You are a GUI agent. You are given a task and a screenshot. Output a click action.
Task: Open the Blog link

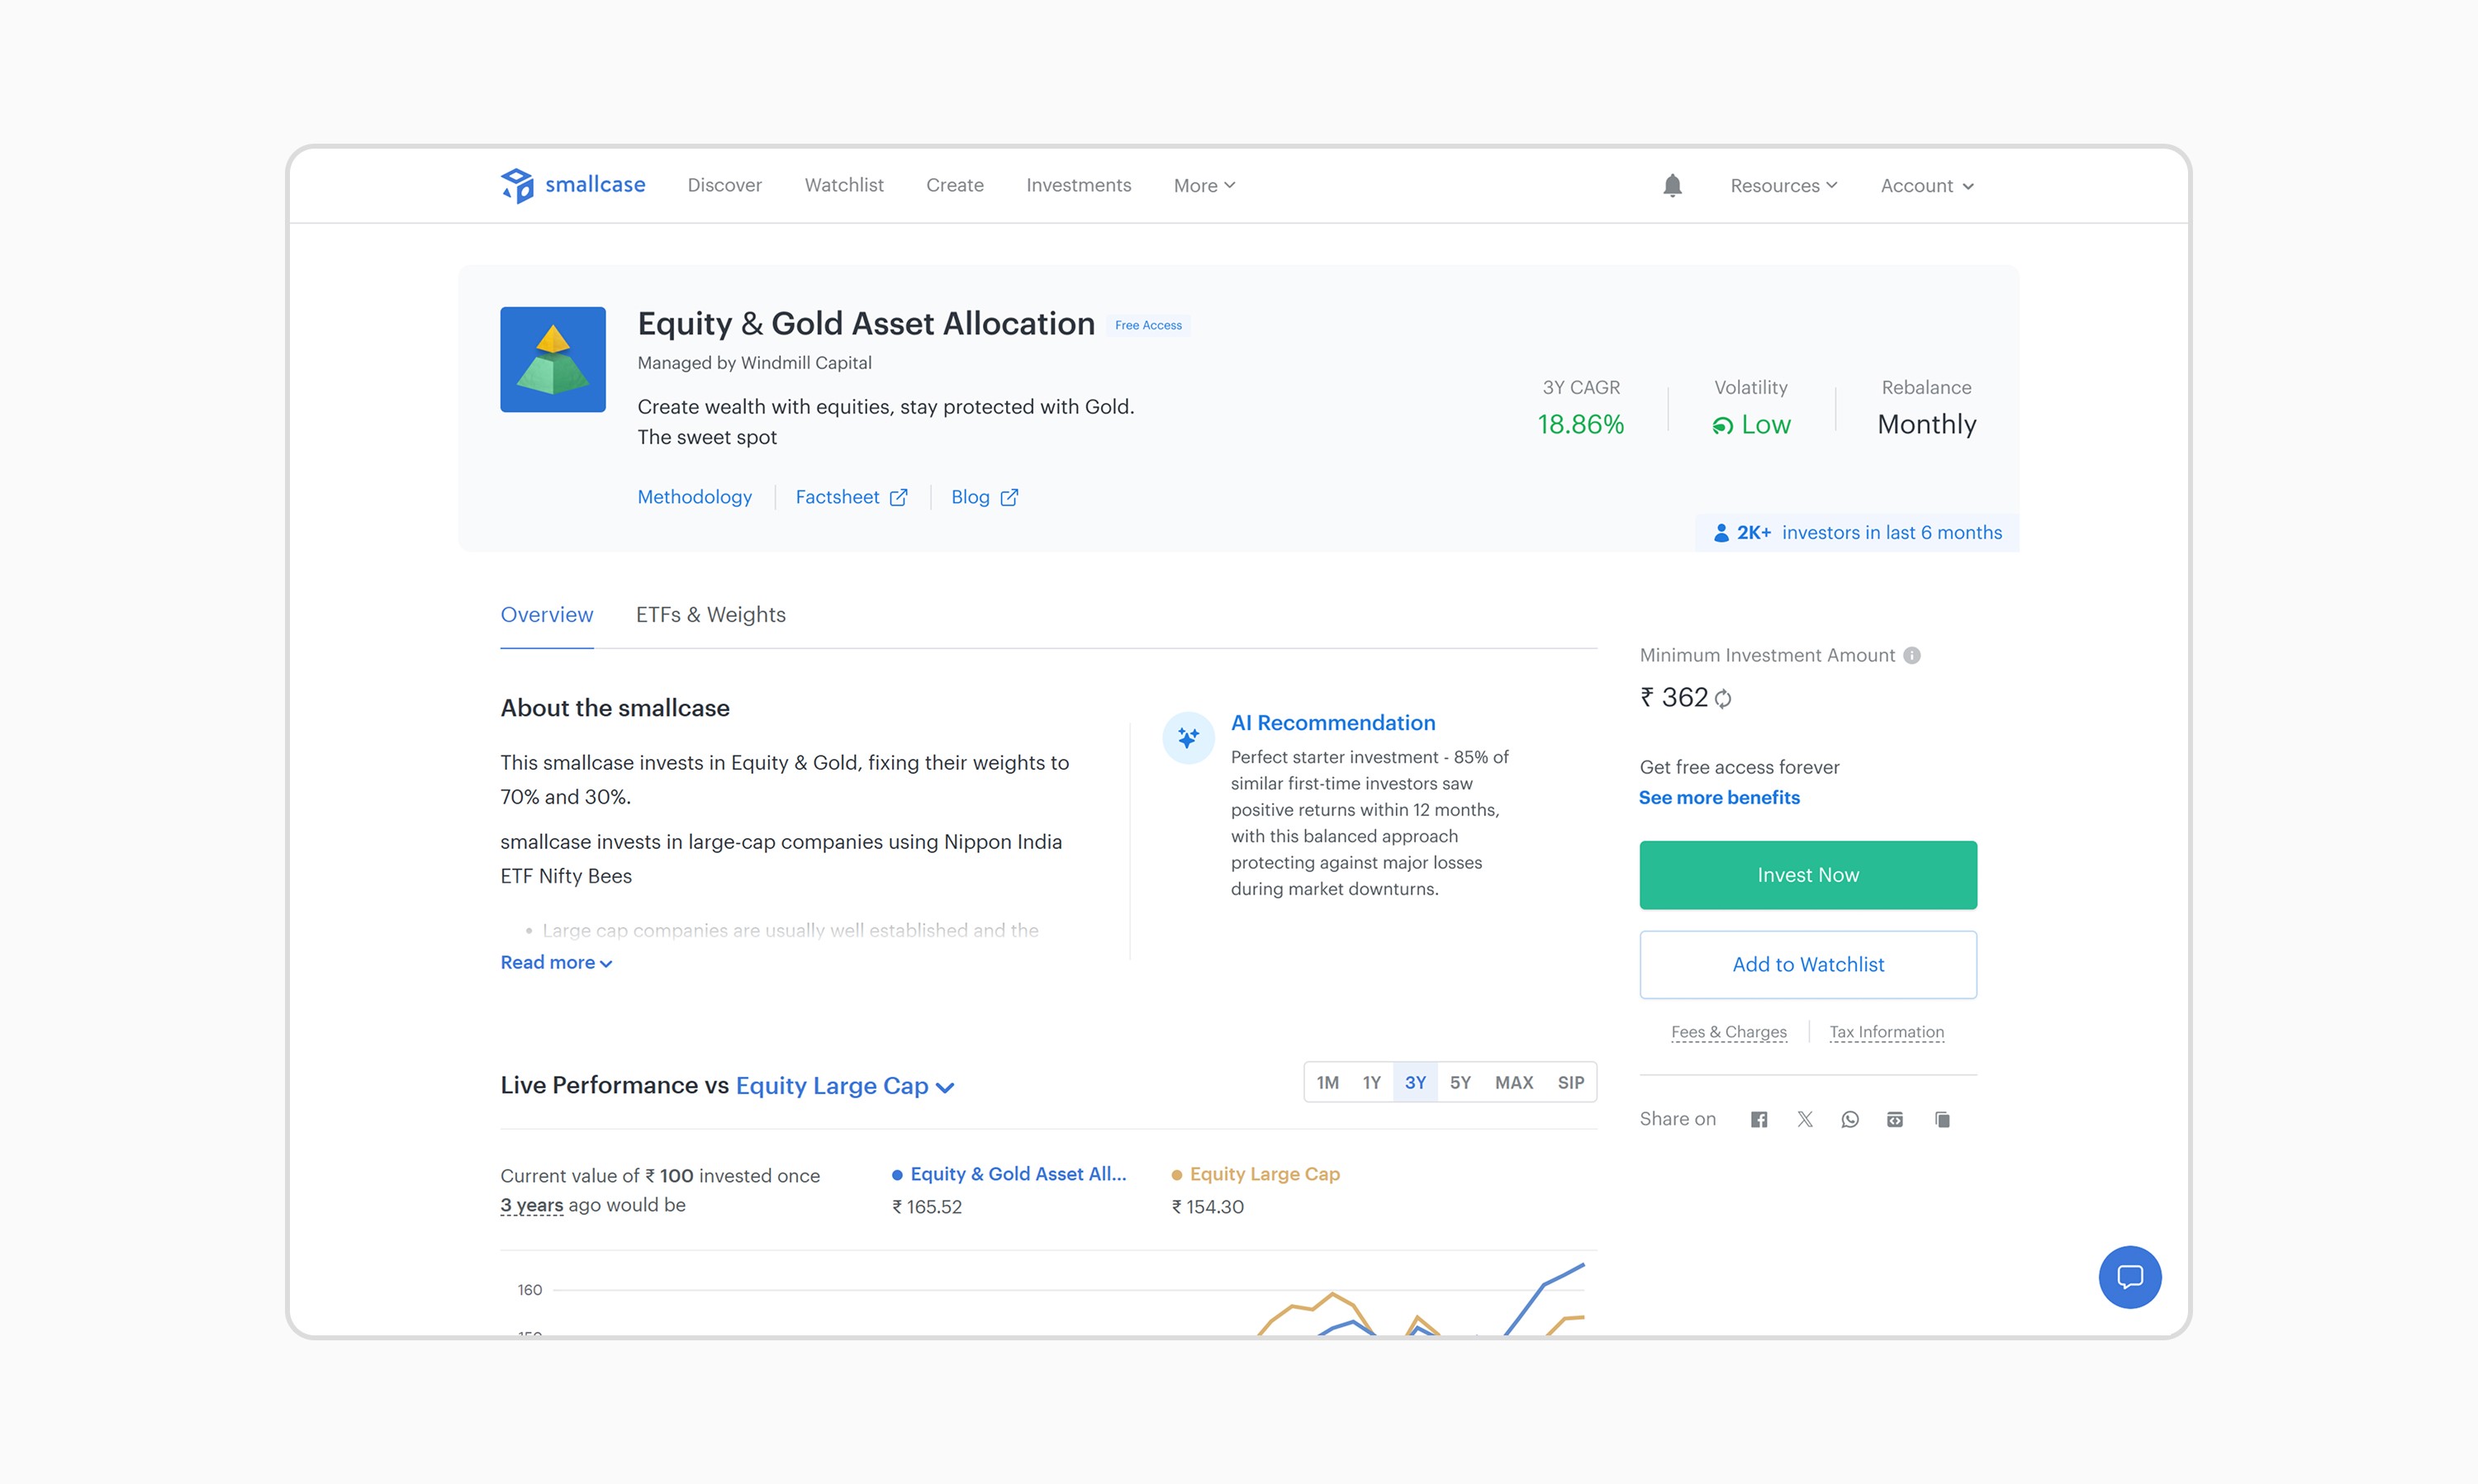click(x=984, y=497)
